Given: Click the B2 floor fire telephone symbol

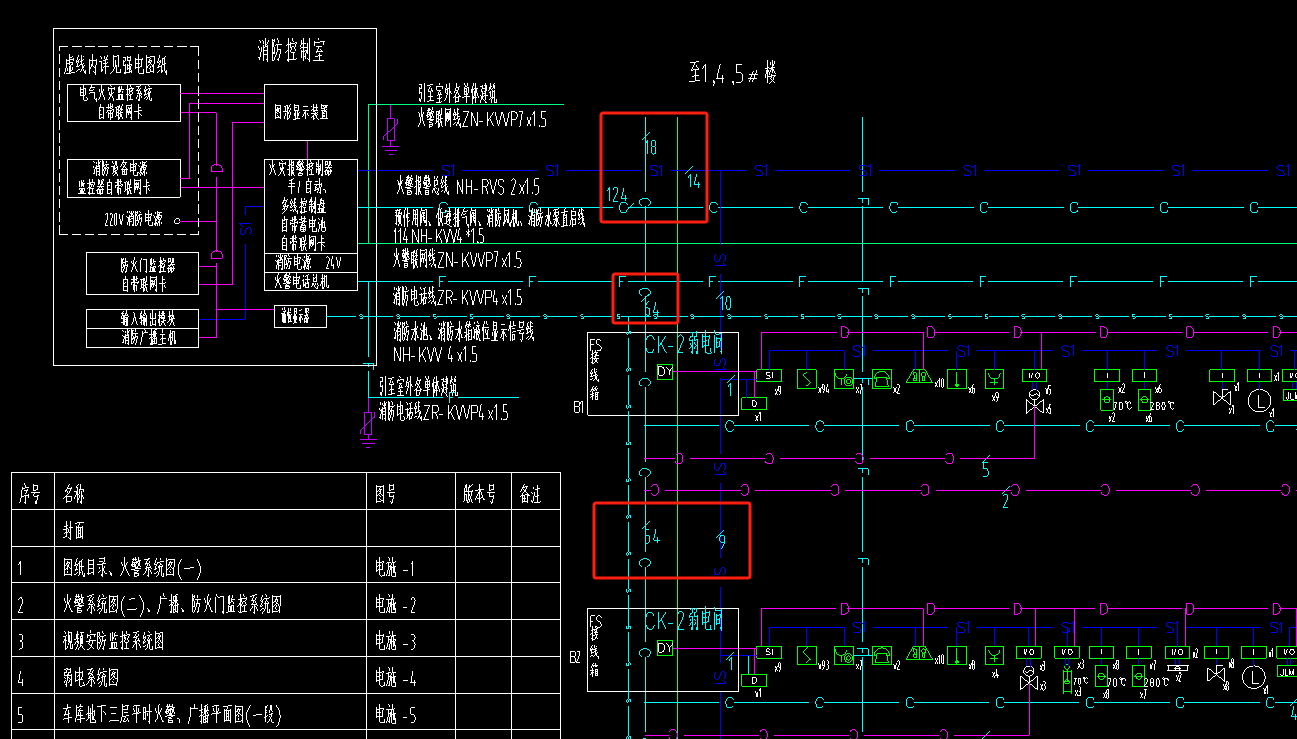Looking at the screenshot, I should pyautogui.click(x=882, y=656).
